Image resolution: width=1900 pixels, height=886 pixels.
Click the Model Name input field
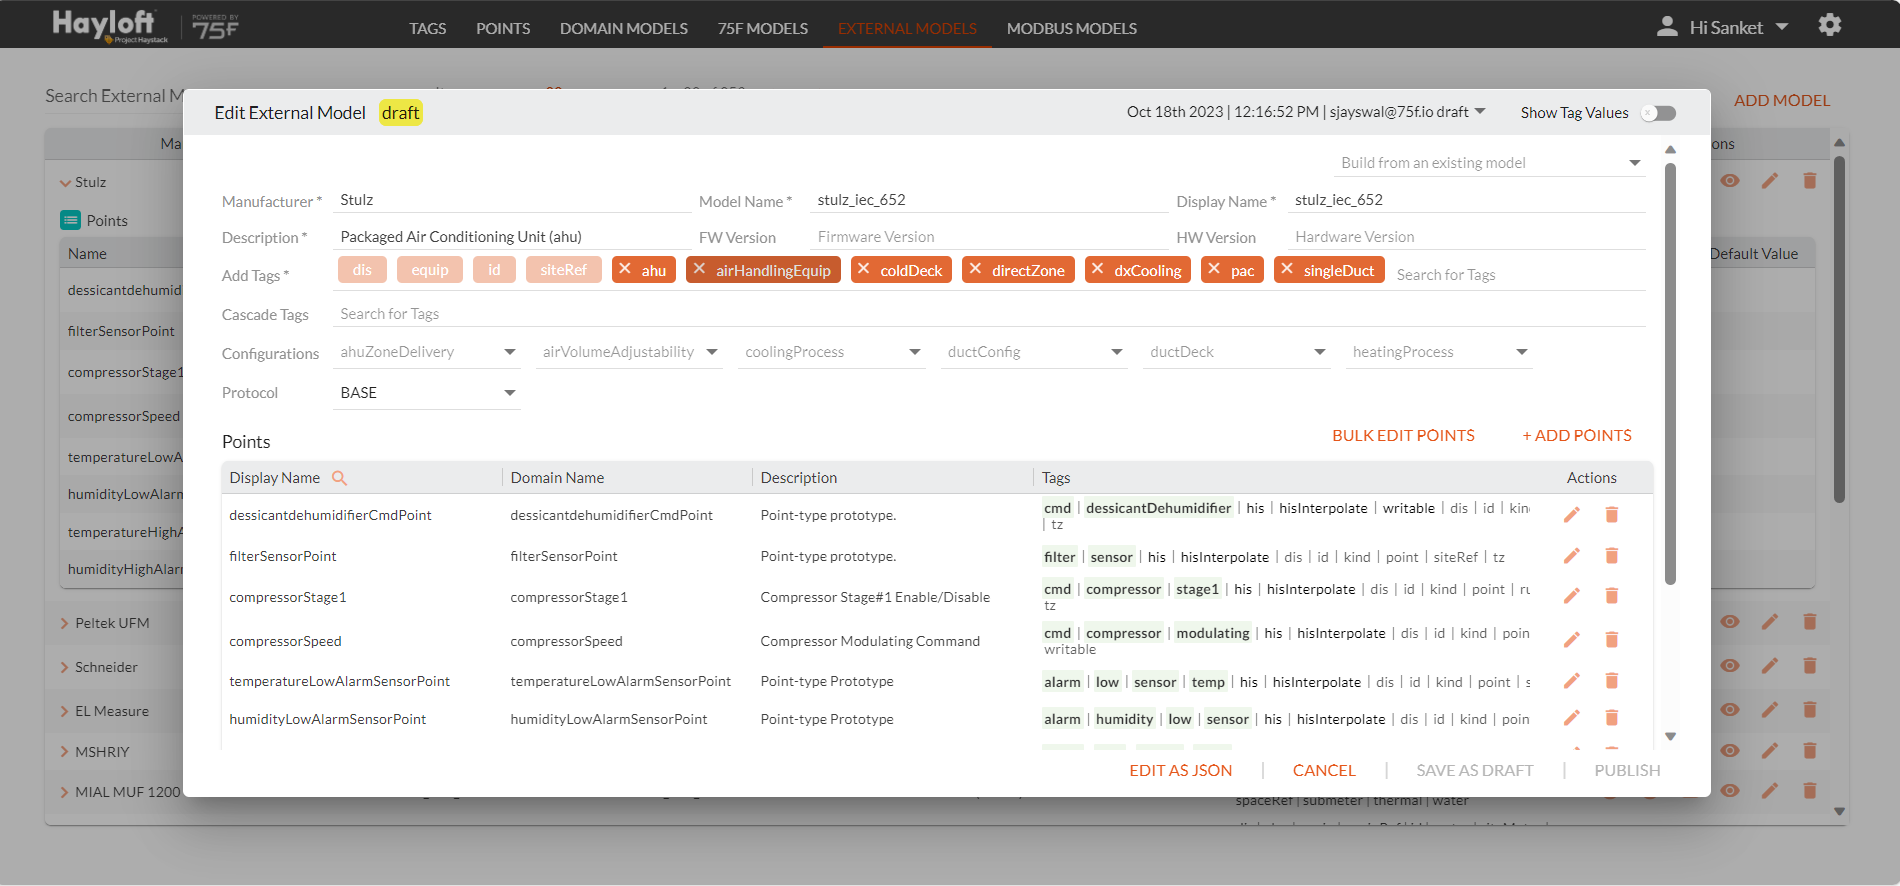tap(988, 200)
